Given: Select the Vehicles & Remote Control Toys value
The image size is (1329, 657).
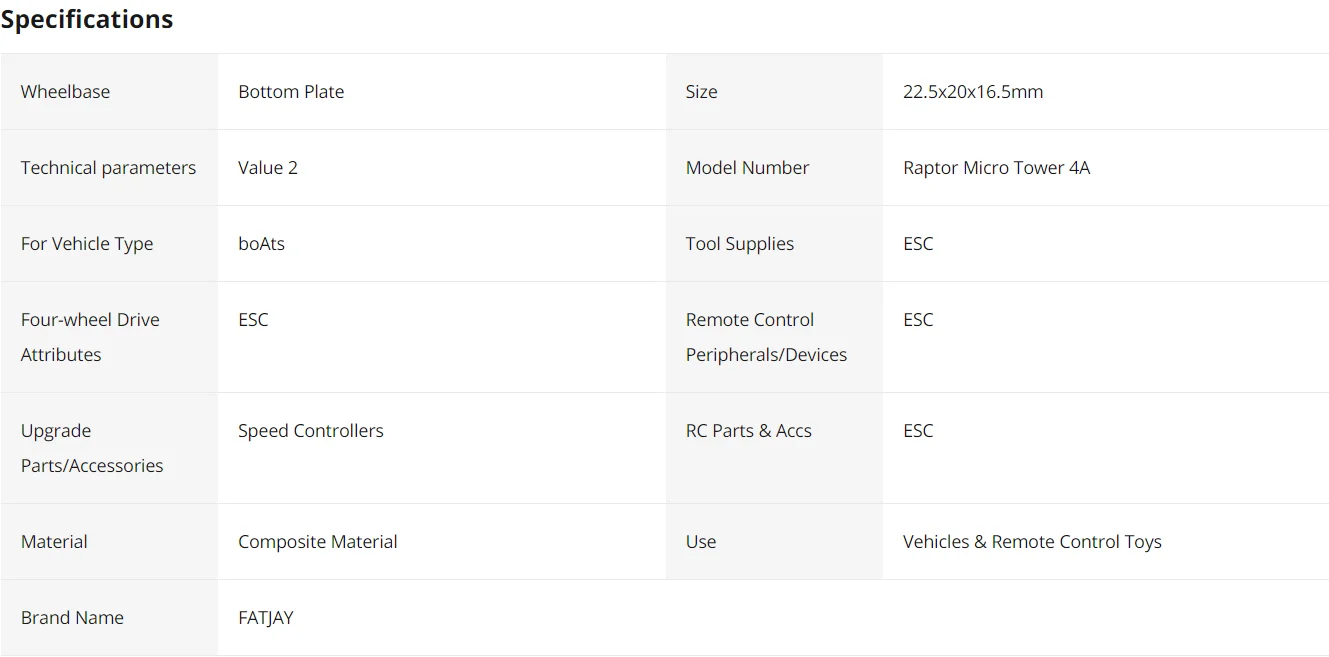Looking at the screenshot, I should [1032, 542].
